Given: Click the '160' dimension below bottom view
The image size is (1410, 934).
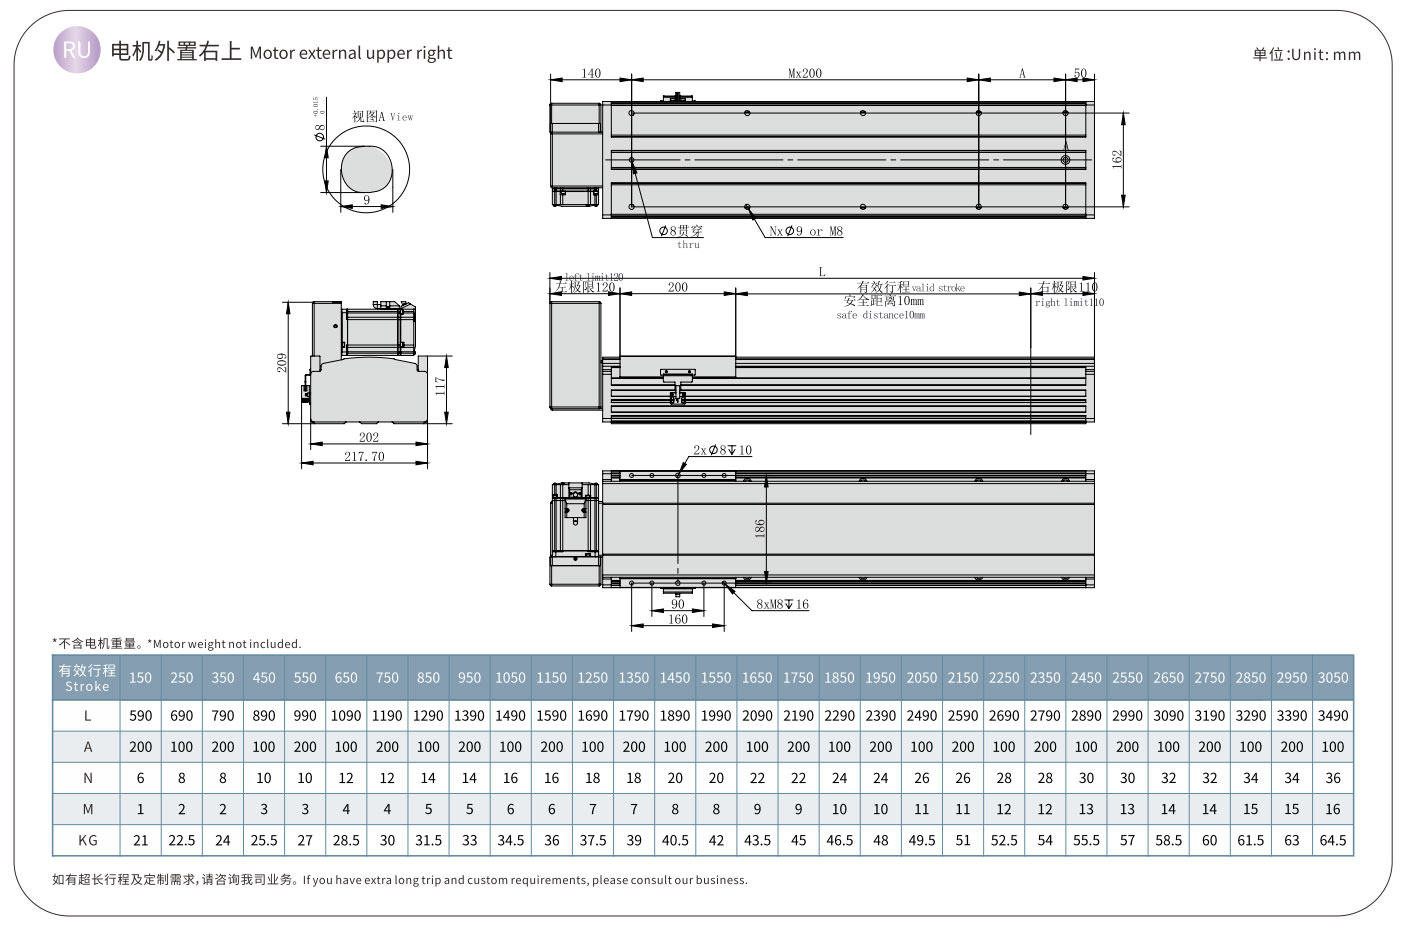Looking at the screenshot, I should click(678, 619).
